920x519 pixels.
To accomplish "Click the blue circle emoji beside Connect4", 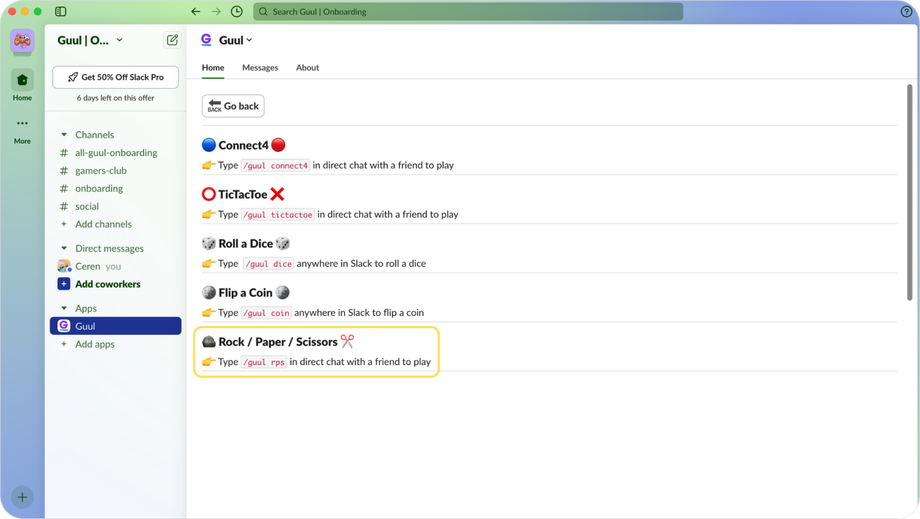I will [208, 145].
